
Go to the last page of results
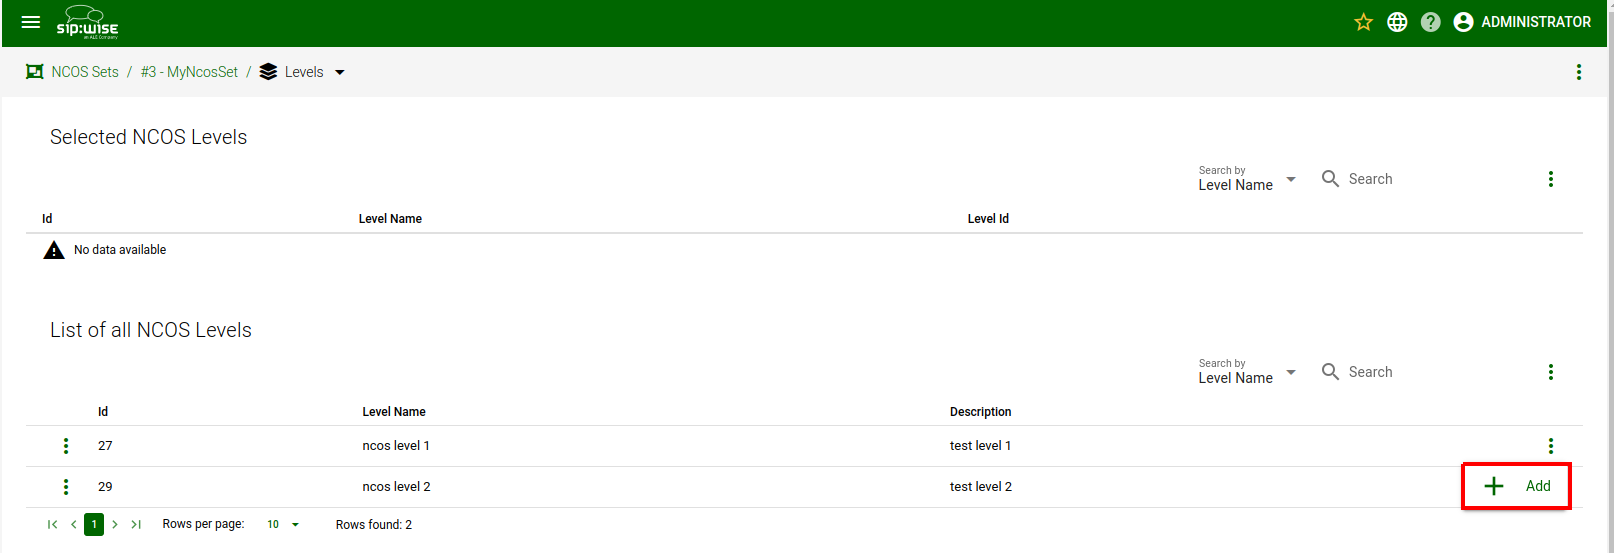[136, 524]
